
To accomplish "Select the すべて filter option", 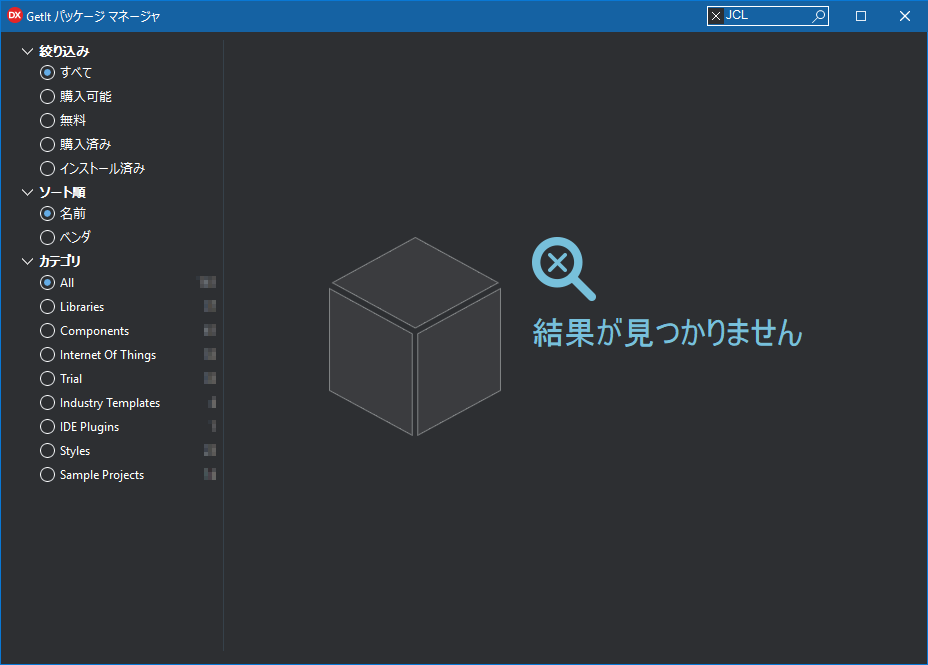I will [x=47, y=72].
